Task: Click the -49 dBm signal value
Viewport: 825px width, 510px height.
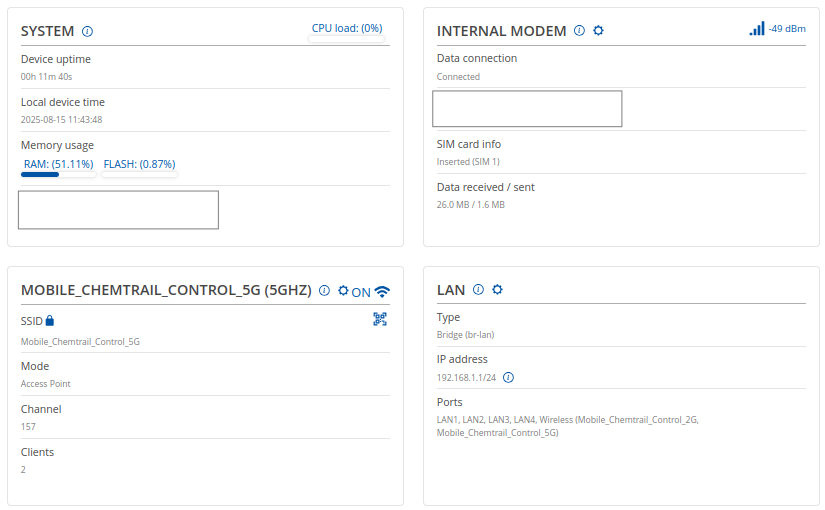Action: tap(787, 29)
